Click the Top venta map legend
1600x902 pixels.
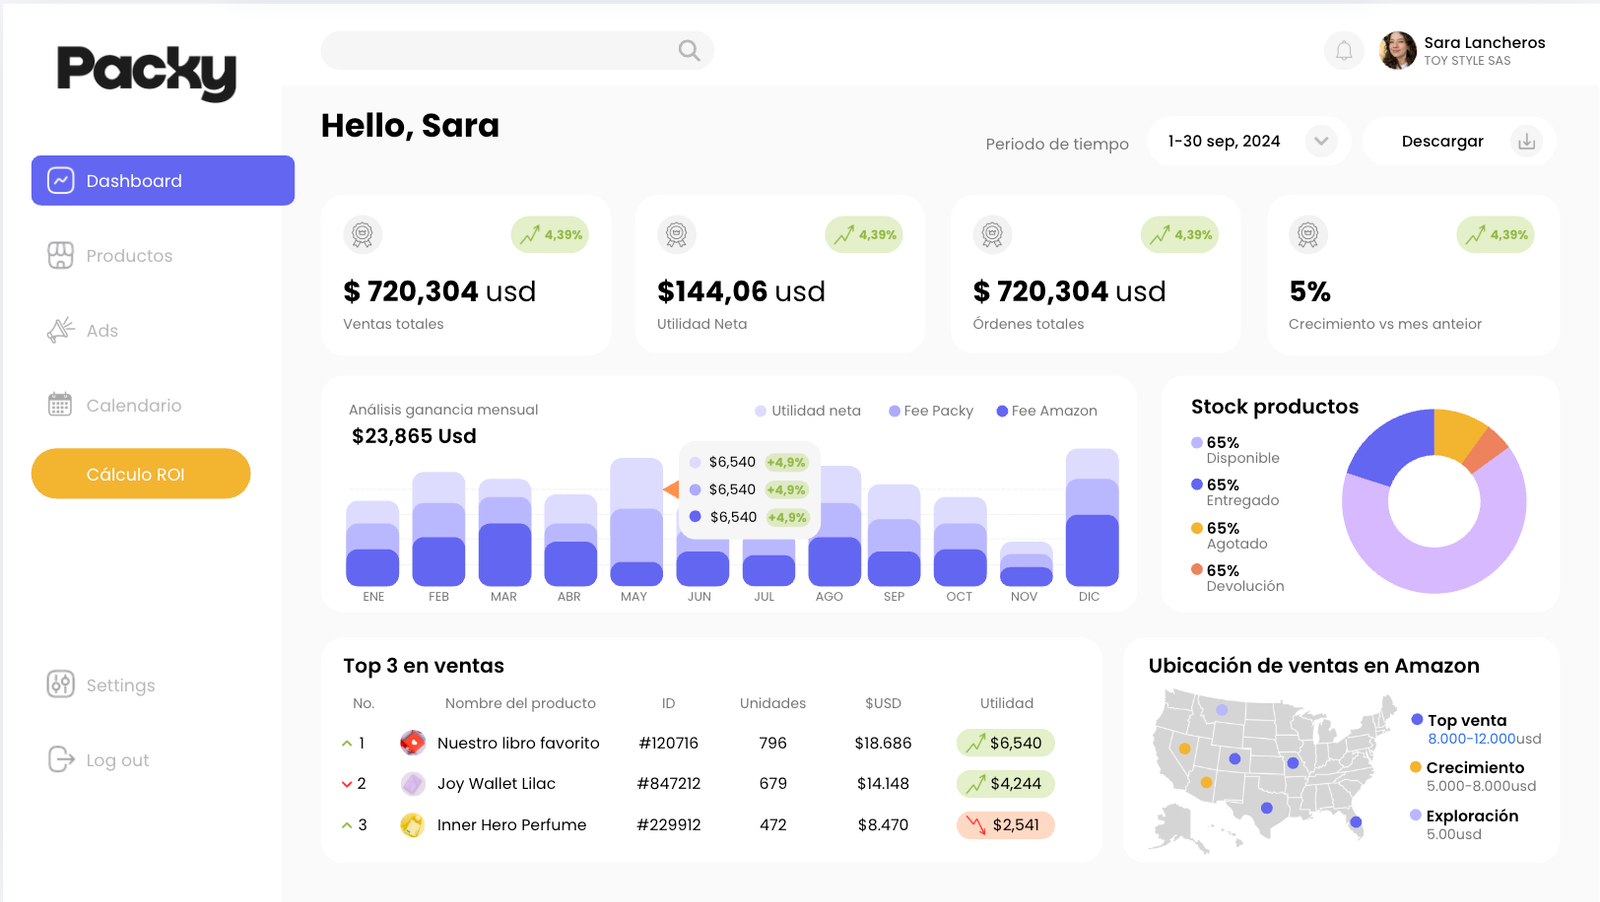[1476, 729]
